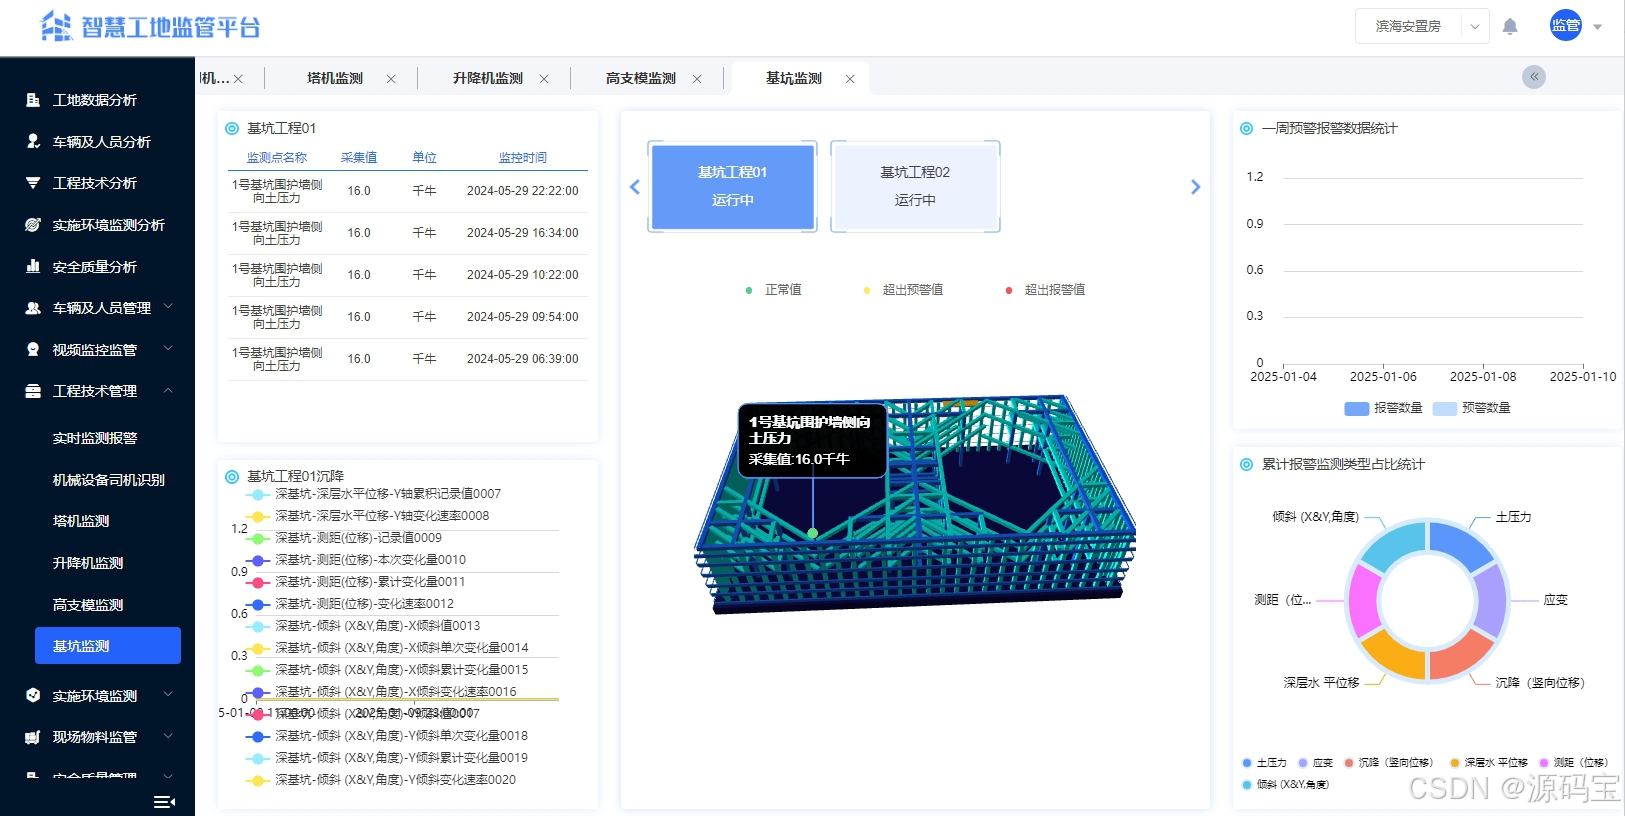Click the purple 应变 donut segment
The width and height of the screenshot is (1625, 816).
(x=1490, y=600)
